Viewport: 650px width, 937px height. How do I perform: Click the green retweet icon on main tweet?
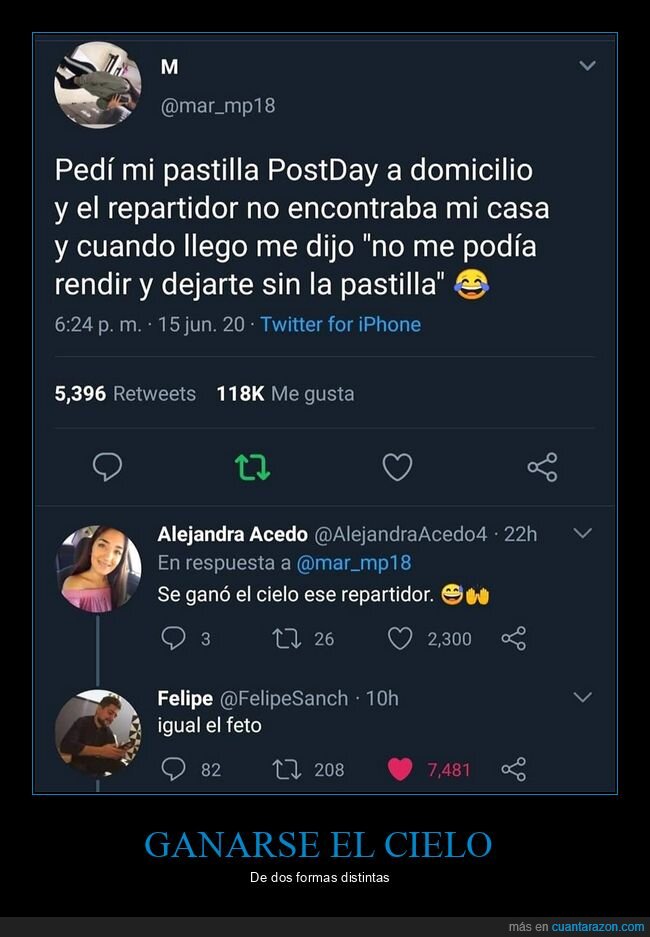pos(252,467)
